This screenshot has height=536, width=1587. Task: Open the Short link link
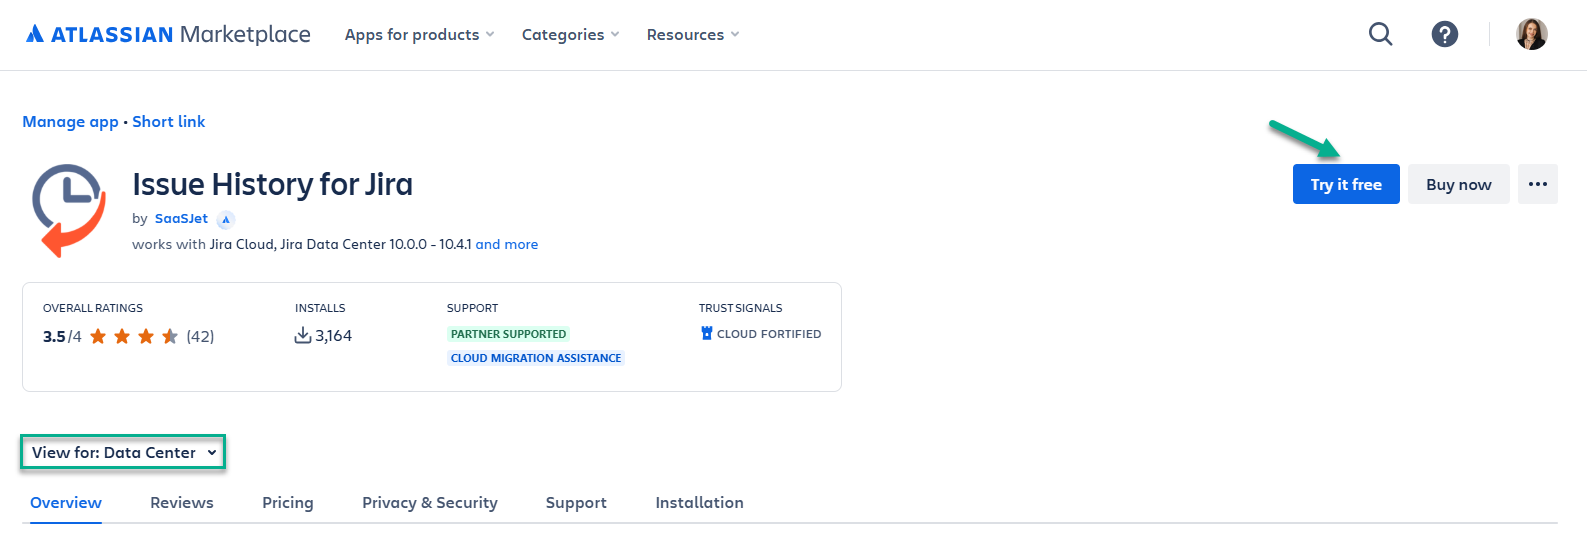click(169, 121)
